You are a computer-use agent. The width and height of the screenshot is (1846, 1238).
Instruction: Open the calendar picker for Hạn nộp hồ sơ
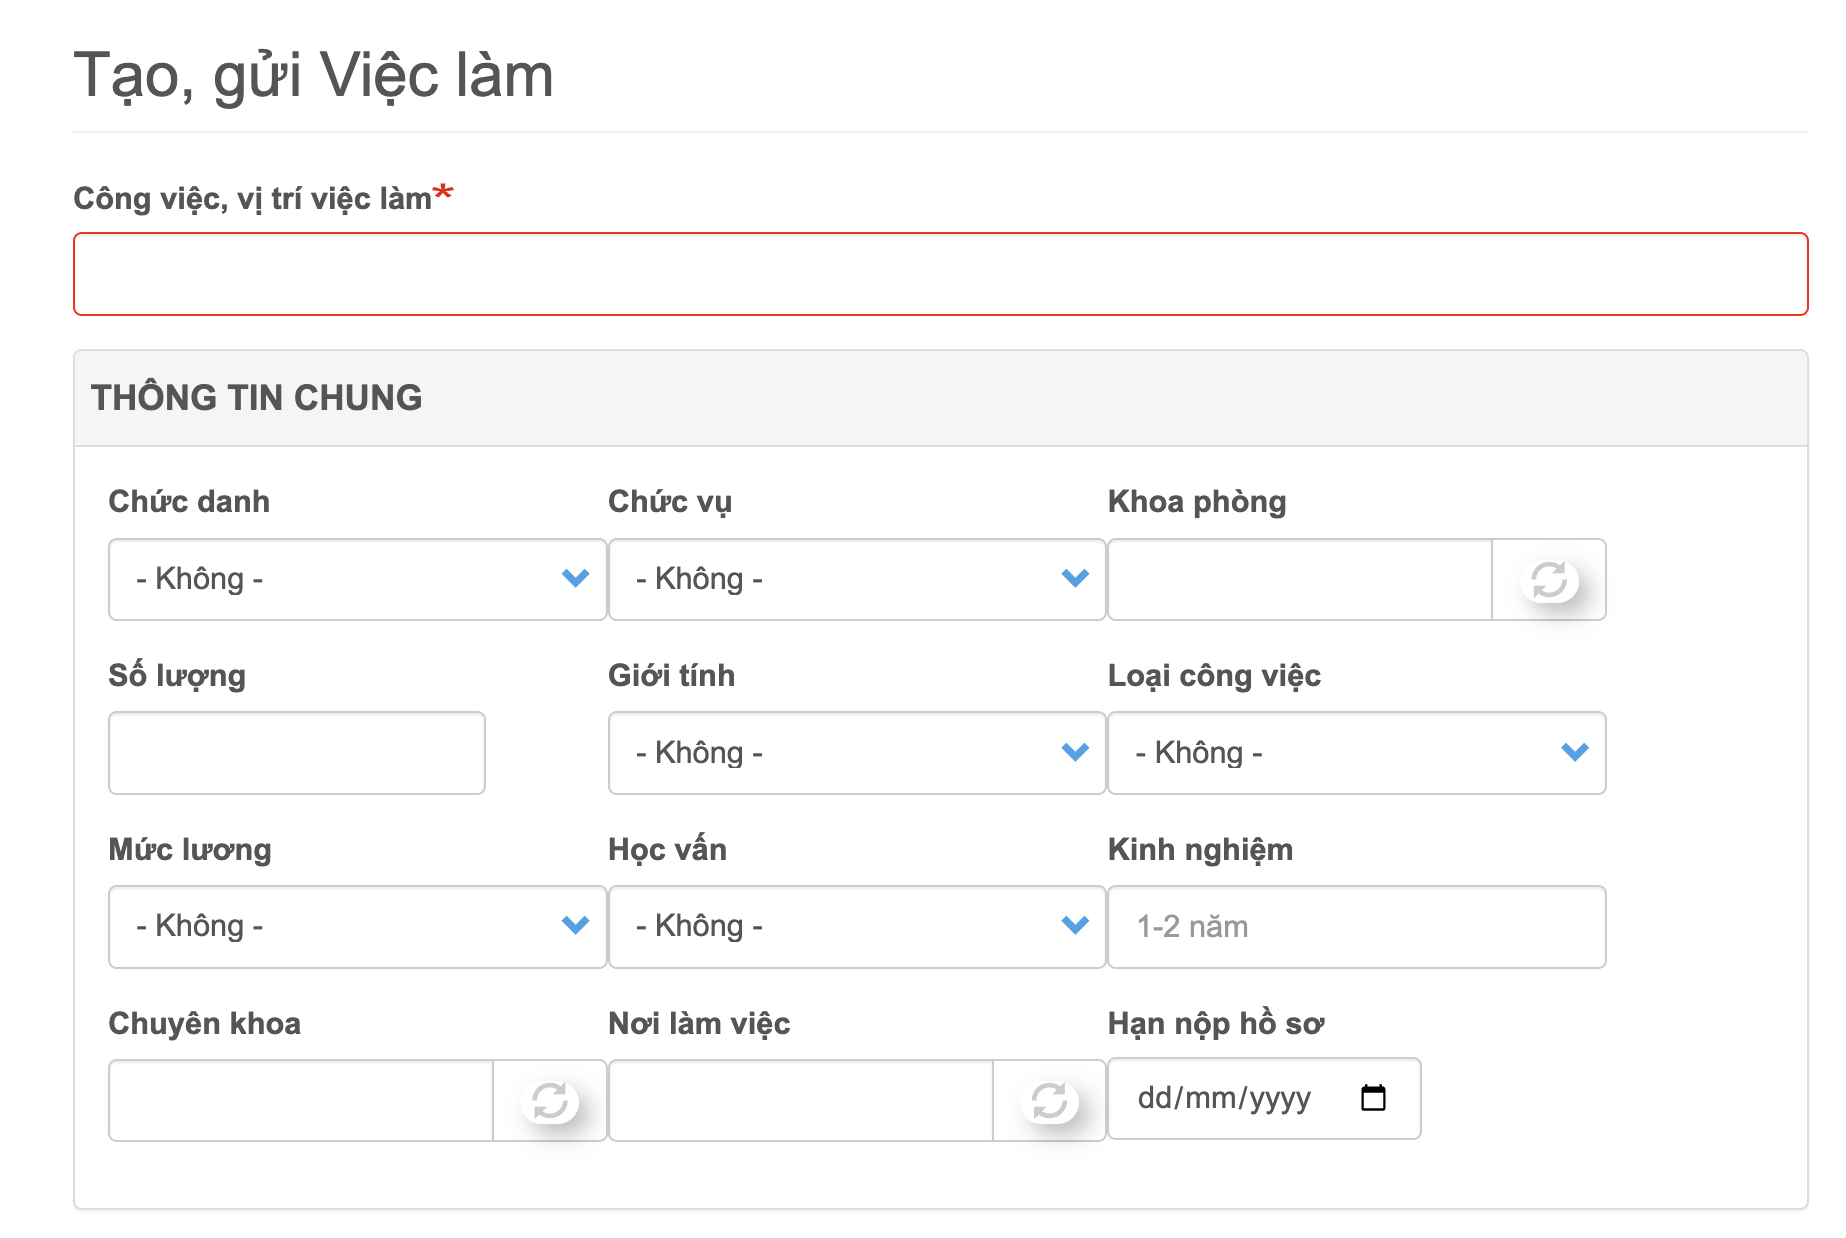click(x=1373, y=1098)
